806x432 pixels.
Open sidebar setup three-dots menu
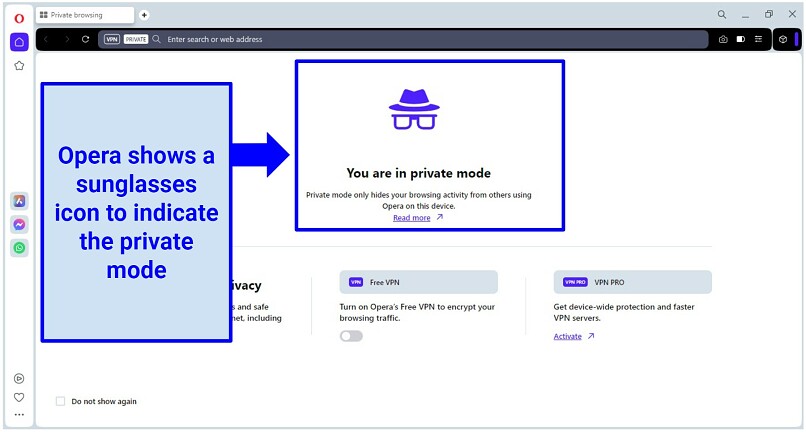(x=19, y=415)
